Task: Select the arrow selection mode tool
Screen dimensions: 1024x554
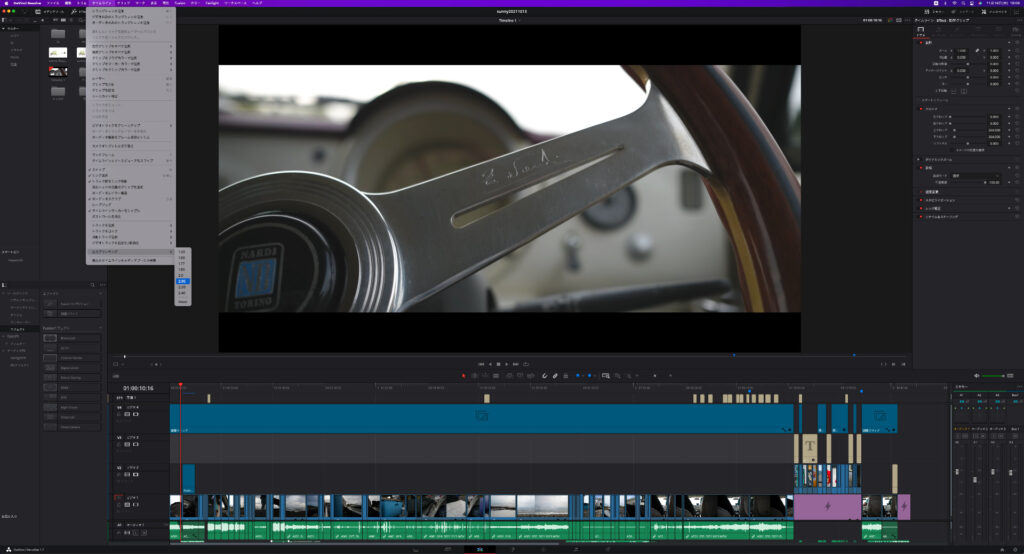Action: click(463, 376)
